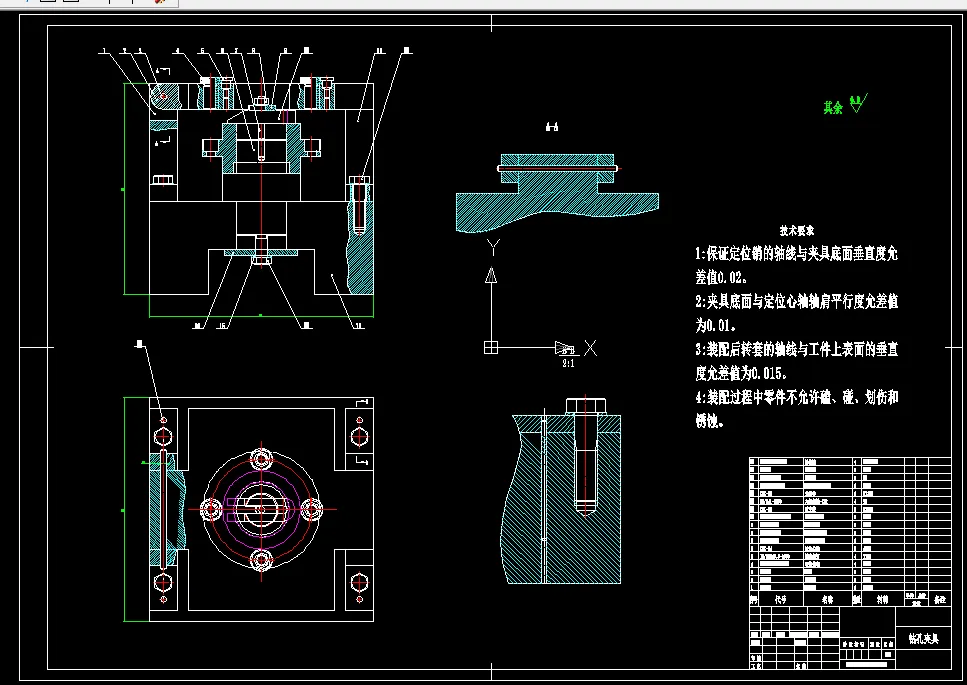Click requirement line '2:夹具底面与定位心轴轴肩平行度允差值'

(x=796, y=301)
